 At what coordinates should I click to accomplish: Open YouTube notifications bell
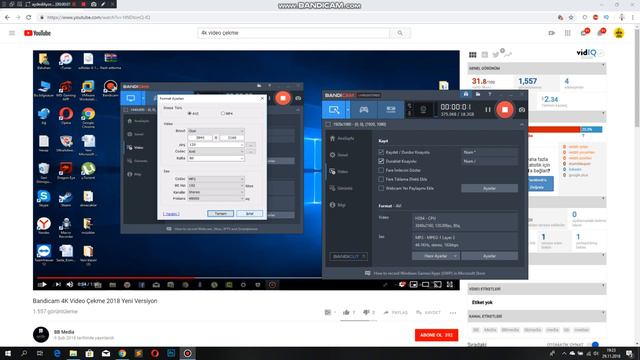(x=601, y=33)
